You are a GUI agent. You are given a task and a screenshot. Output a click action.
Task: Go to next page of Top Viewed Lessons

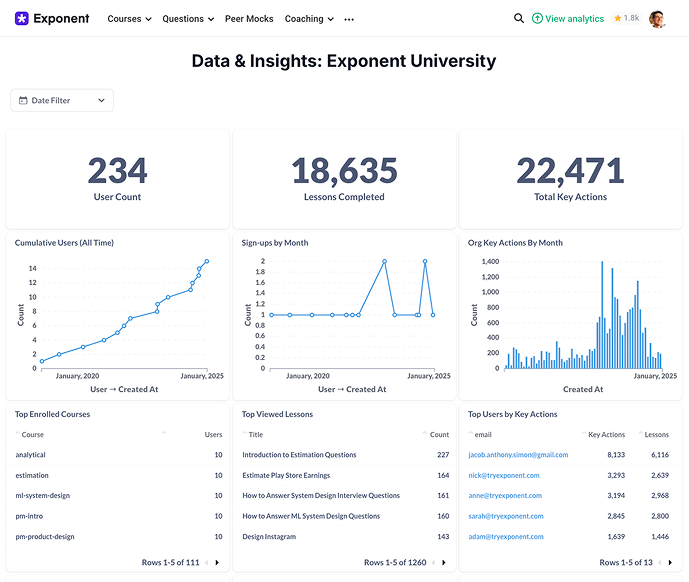click(444, 563)
